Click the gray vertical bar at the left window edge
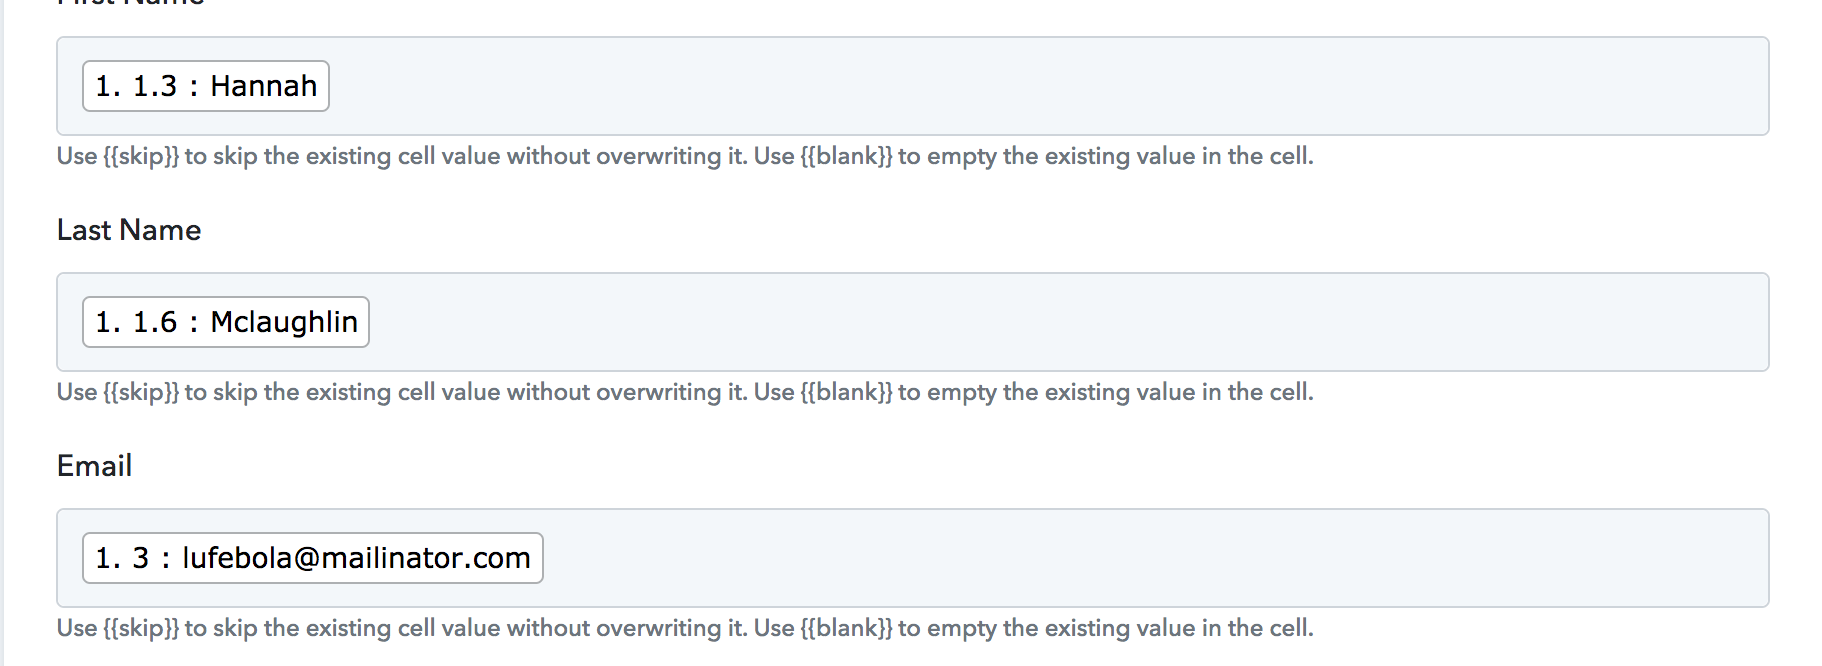This screenshot has width=1822, height=666. pyautogui.click(x=2, y=333)
